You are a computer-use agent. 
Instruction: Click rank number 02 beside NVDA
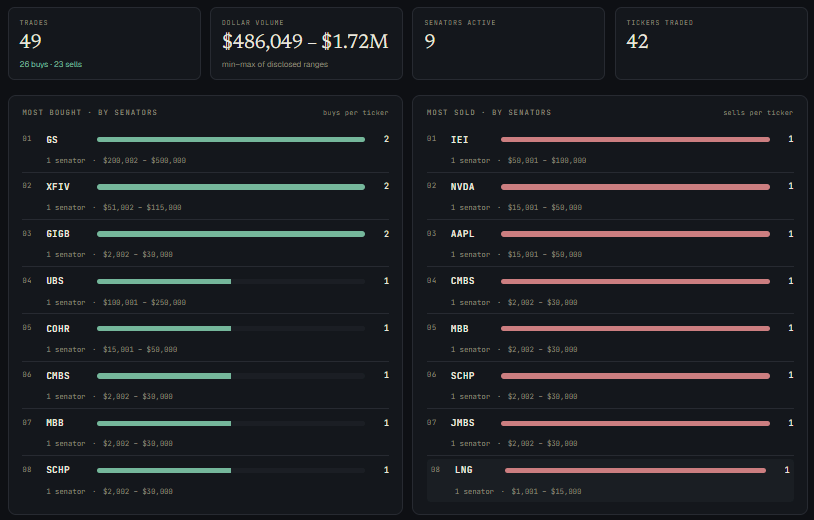pos(431,186)
